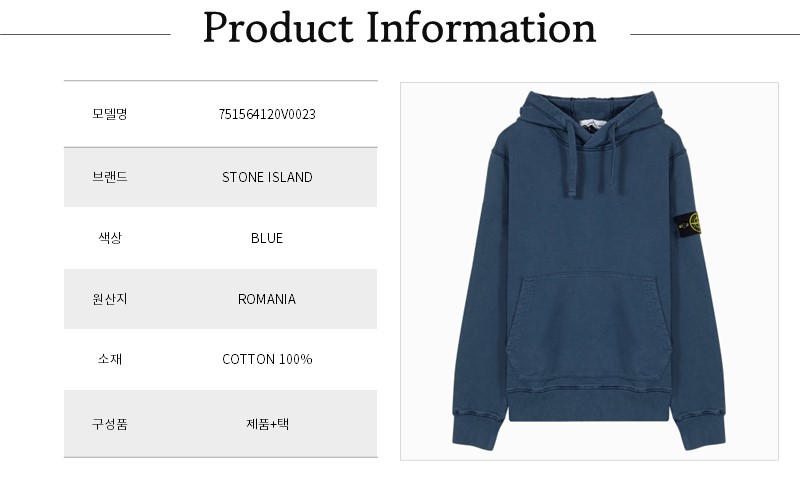The image size is (800, 491).
Task: Select the COTTON 100% material value
Action: pyautogui.click(x=267, y=359)
